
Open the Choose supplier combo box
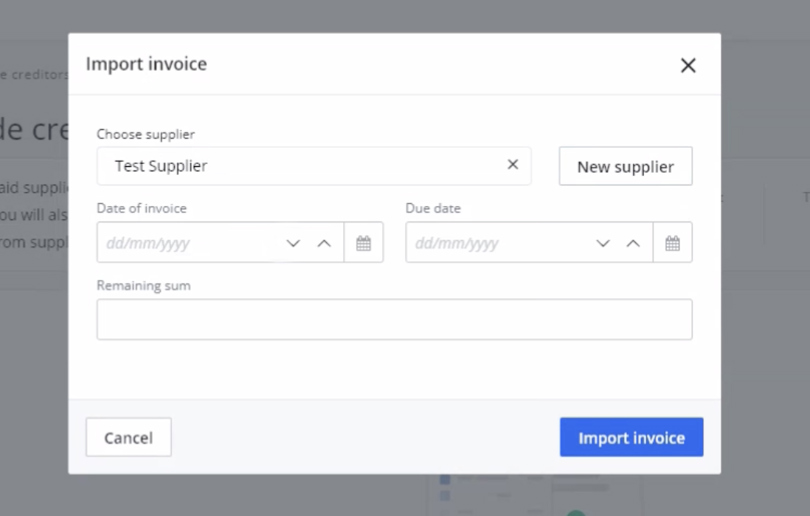point(300,166)
